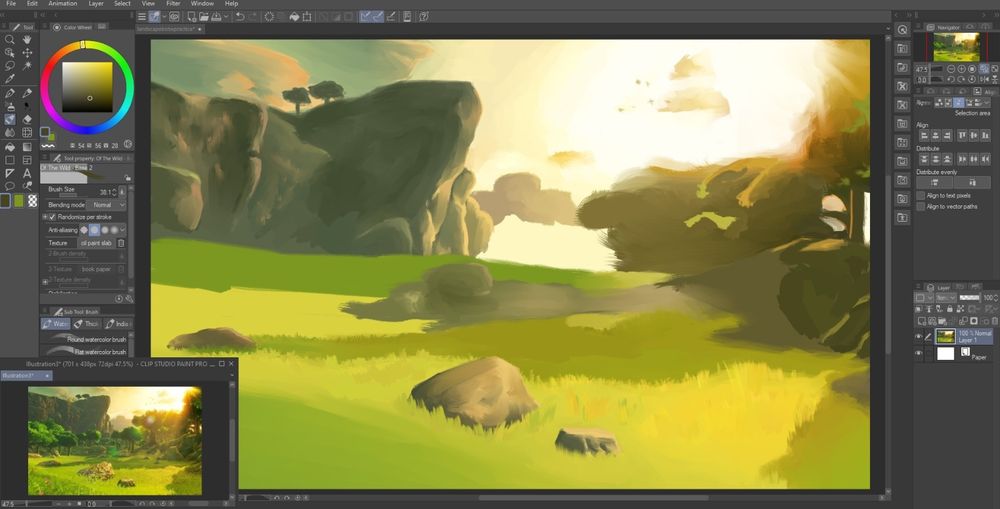Select the Eraser tool
Viewport: 1000px width, 509px height.
click(x=27, y=119)
